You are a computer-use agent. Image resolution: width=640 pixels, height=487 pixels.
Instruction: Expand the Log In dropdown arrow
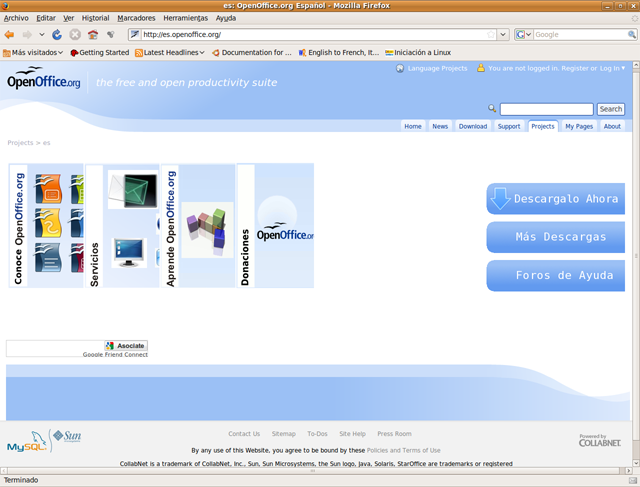click(624, 69)
